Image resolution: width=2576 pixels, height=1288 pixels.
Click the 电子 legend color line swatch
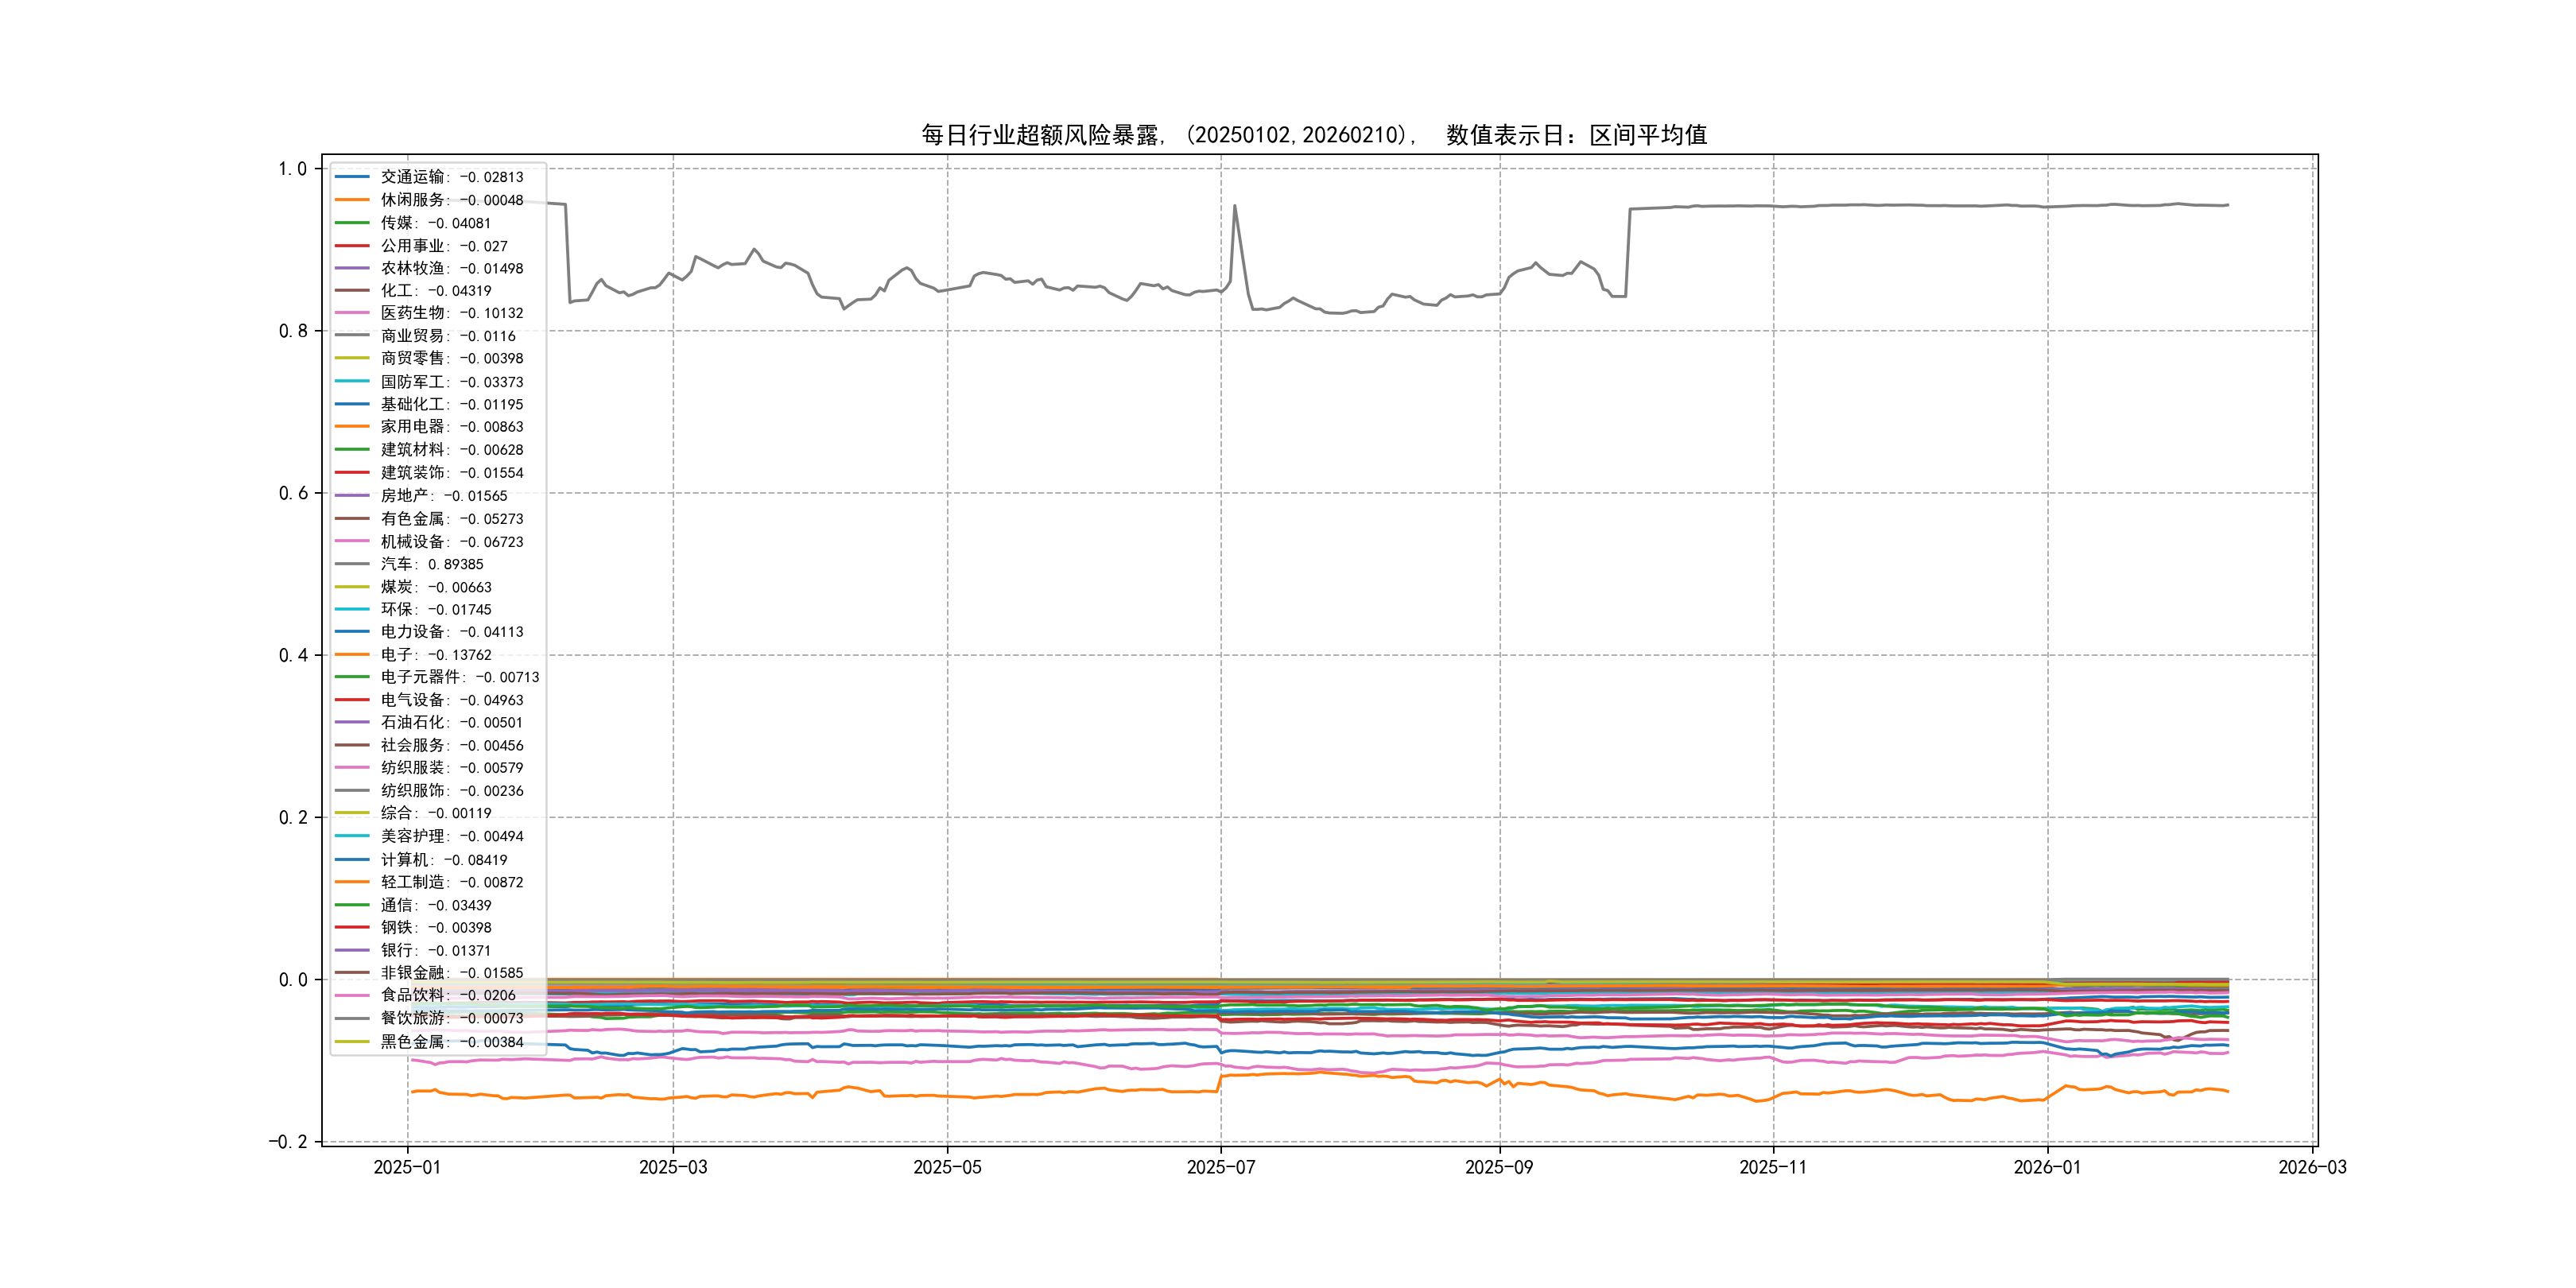coord(352,655)
